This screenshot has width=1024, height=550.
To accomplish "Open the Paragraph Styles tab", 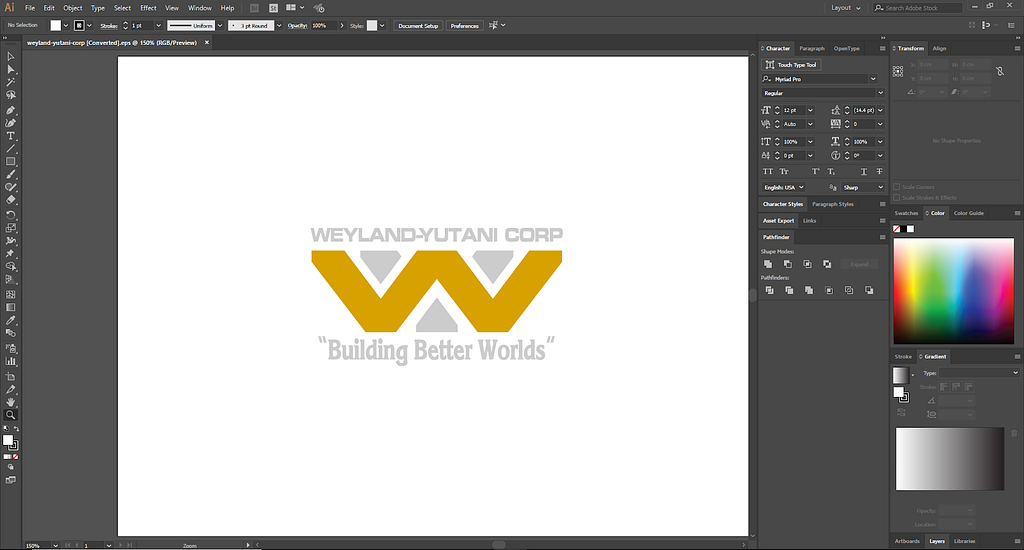I will tap(833, 204).
